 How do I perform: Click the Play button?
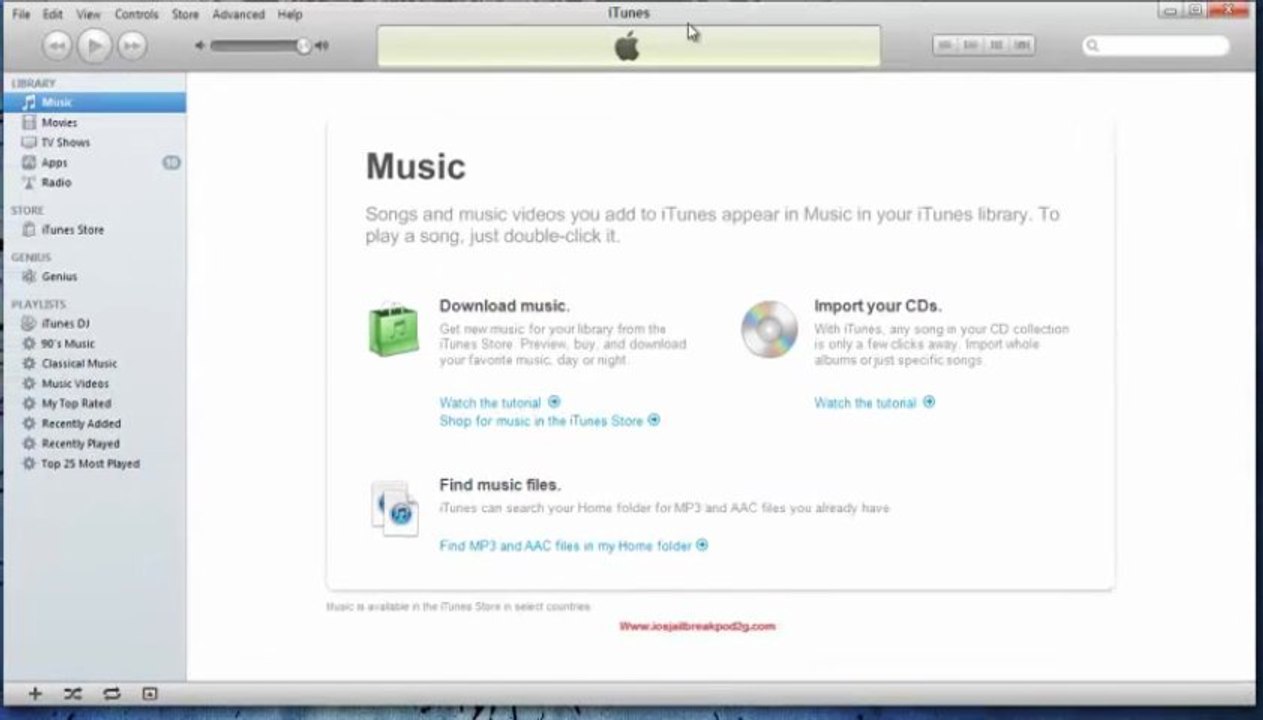(x=94, y=45)
